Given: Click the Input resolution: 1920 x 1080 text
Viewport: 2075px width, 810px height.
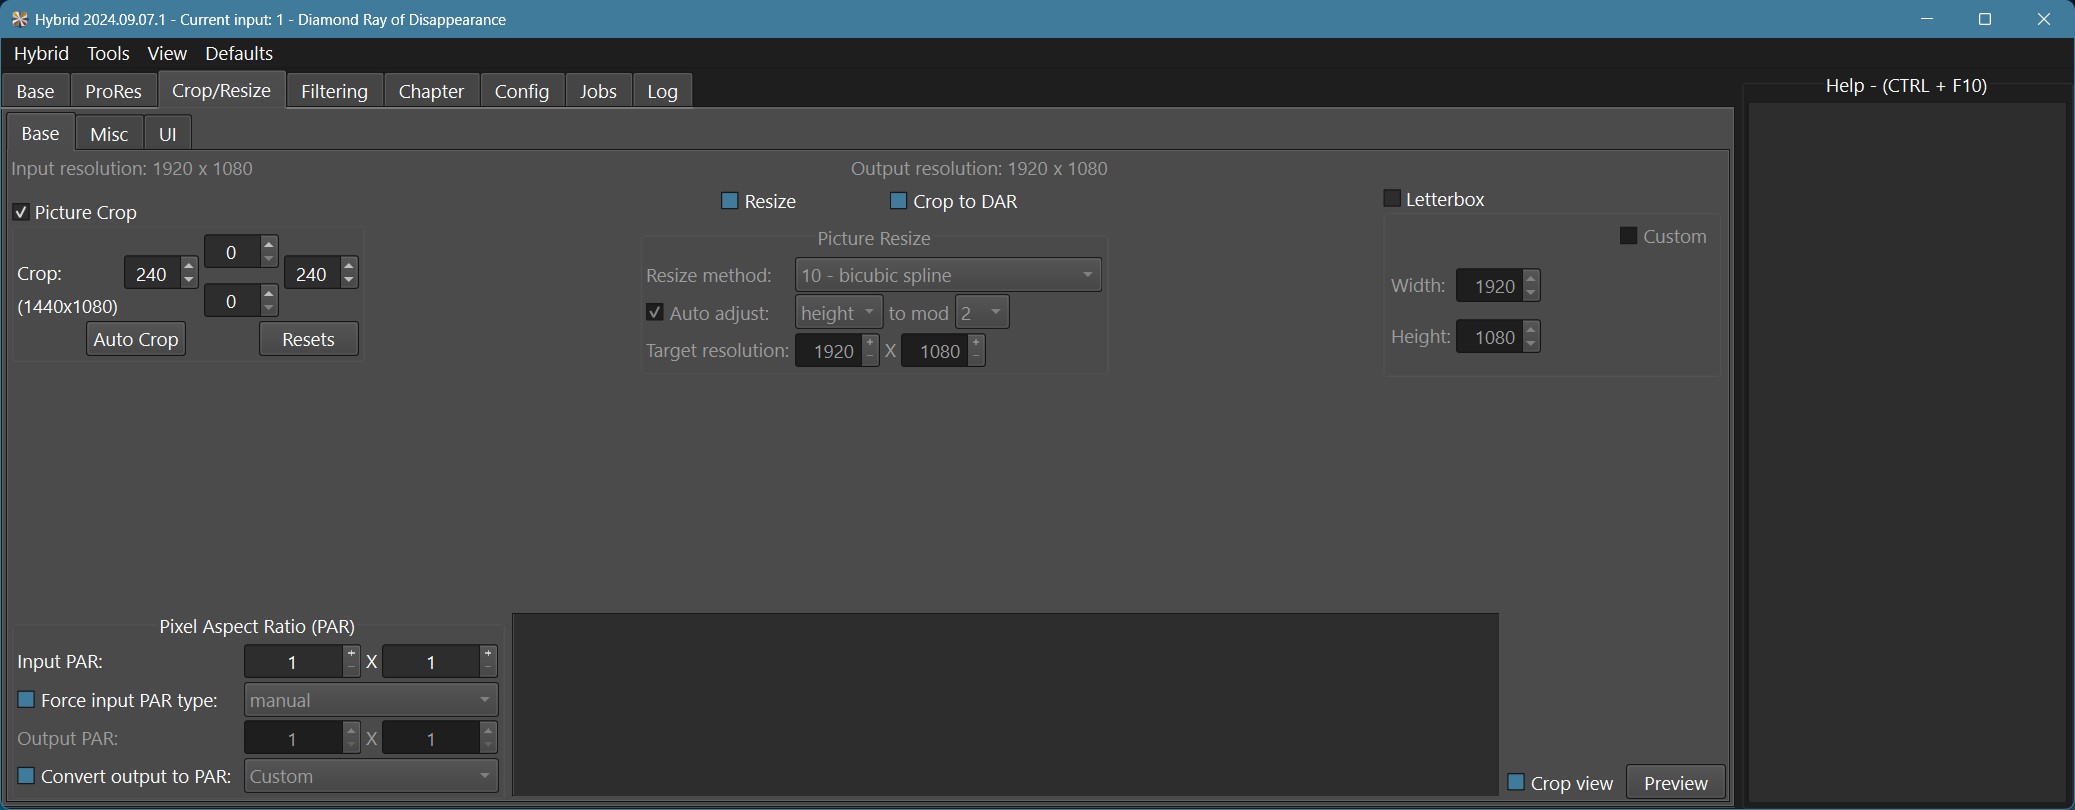Looking at the screenshot, I should [x=132, y=169].
